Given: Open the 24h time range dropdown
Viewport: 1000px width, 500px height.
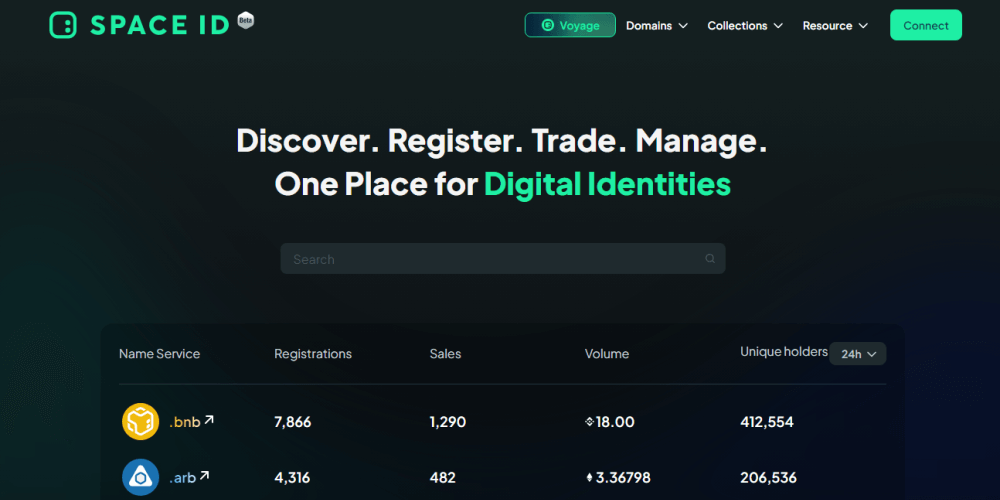Looking at the screenshot, I should pyautogui.click(x=858, y=354).
